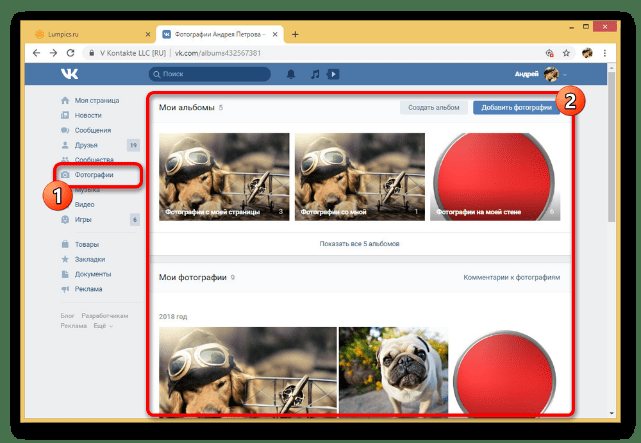The height and width of the screenshot is (443, 641).
Task: Click the friends counter badge 19
Action: (x=133, y=145)
